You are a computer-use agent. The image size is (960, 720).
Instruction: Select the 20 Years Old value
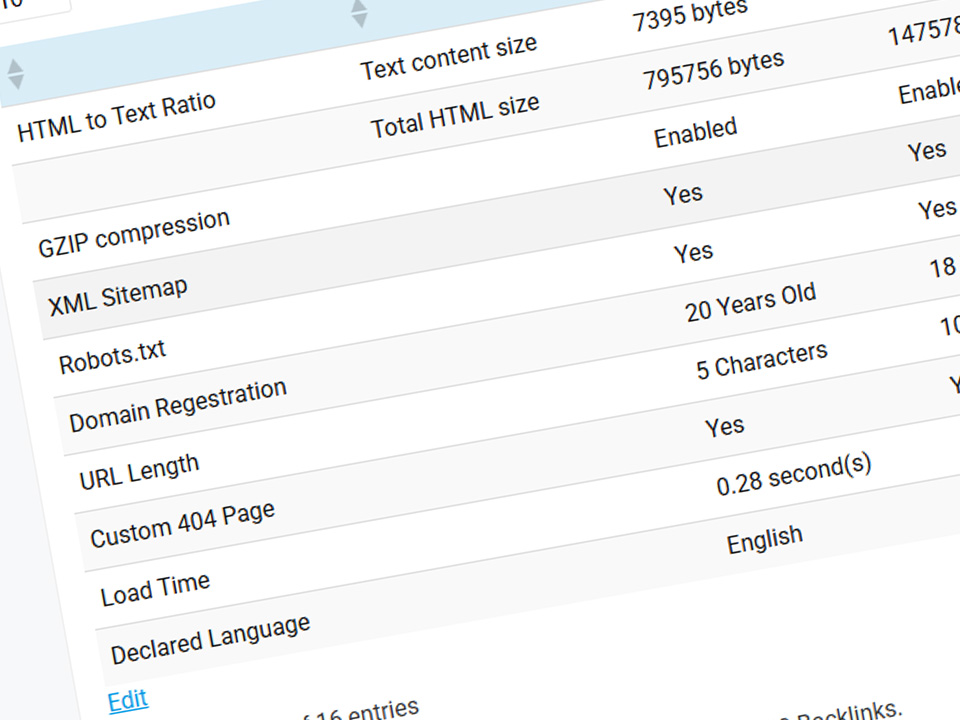coord(750,301)
